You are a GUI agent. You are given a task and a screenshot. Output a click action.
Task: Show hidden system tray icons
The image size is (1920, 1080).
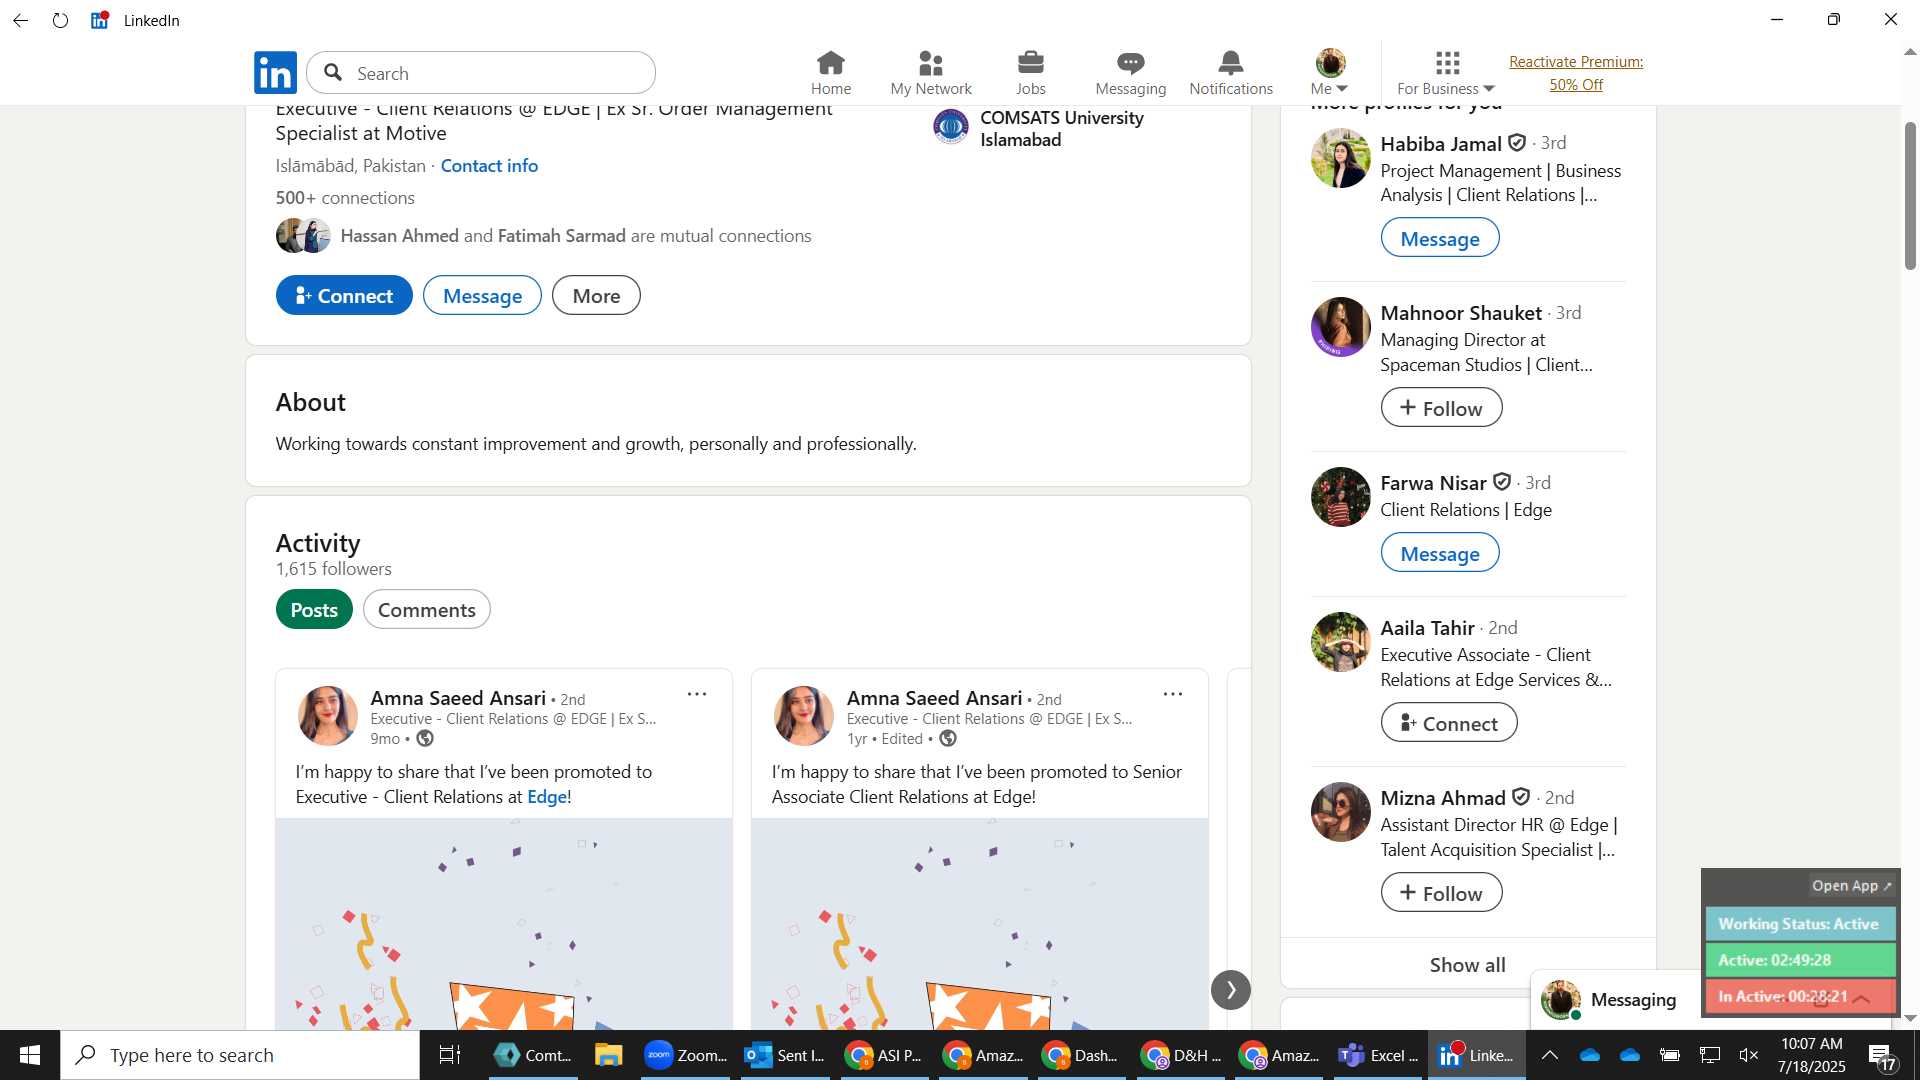(x=1549, y=1055)
